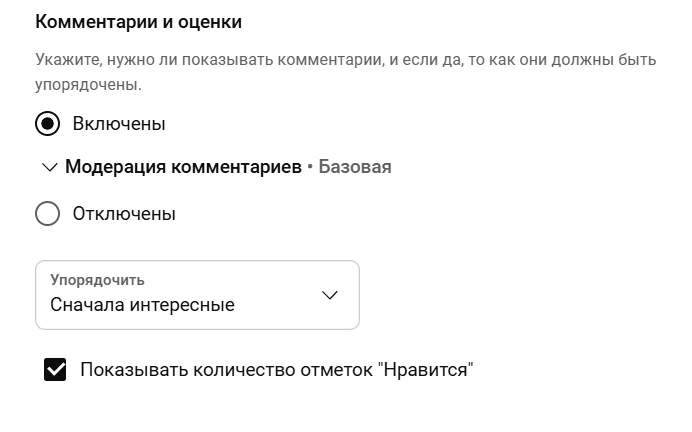Uncheck the black checkmark box
Screen dimensions: 692x432
(55, 370)
